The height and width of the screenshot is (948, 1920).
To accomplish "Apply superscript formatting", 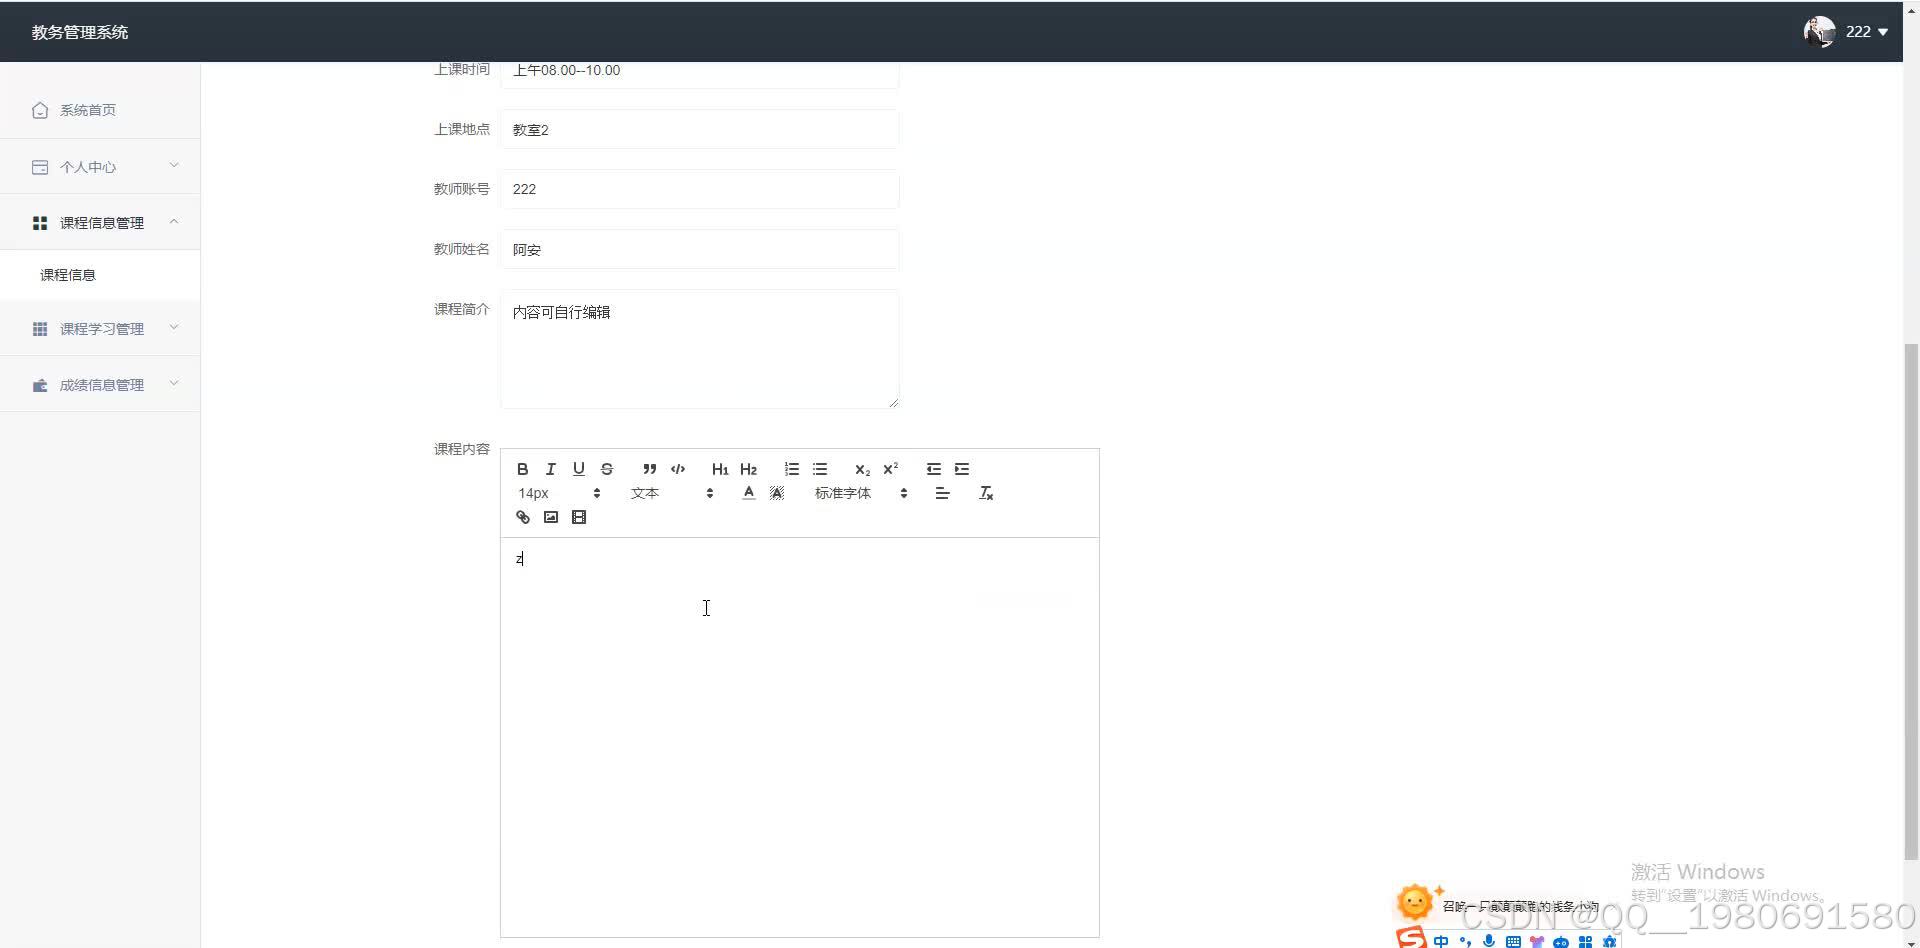I will click(890, 468).
